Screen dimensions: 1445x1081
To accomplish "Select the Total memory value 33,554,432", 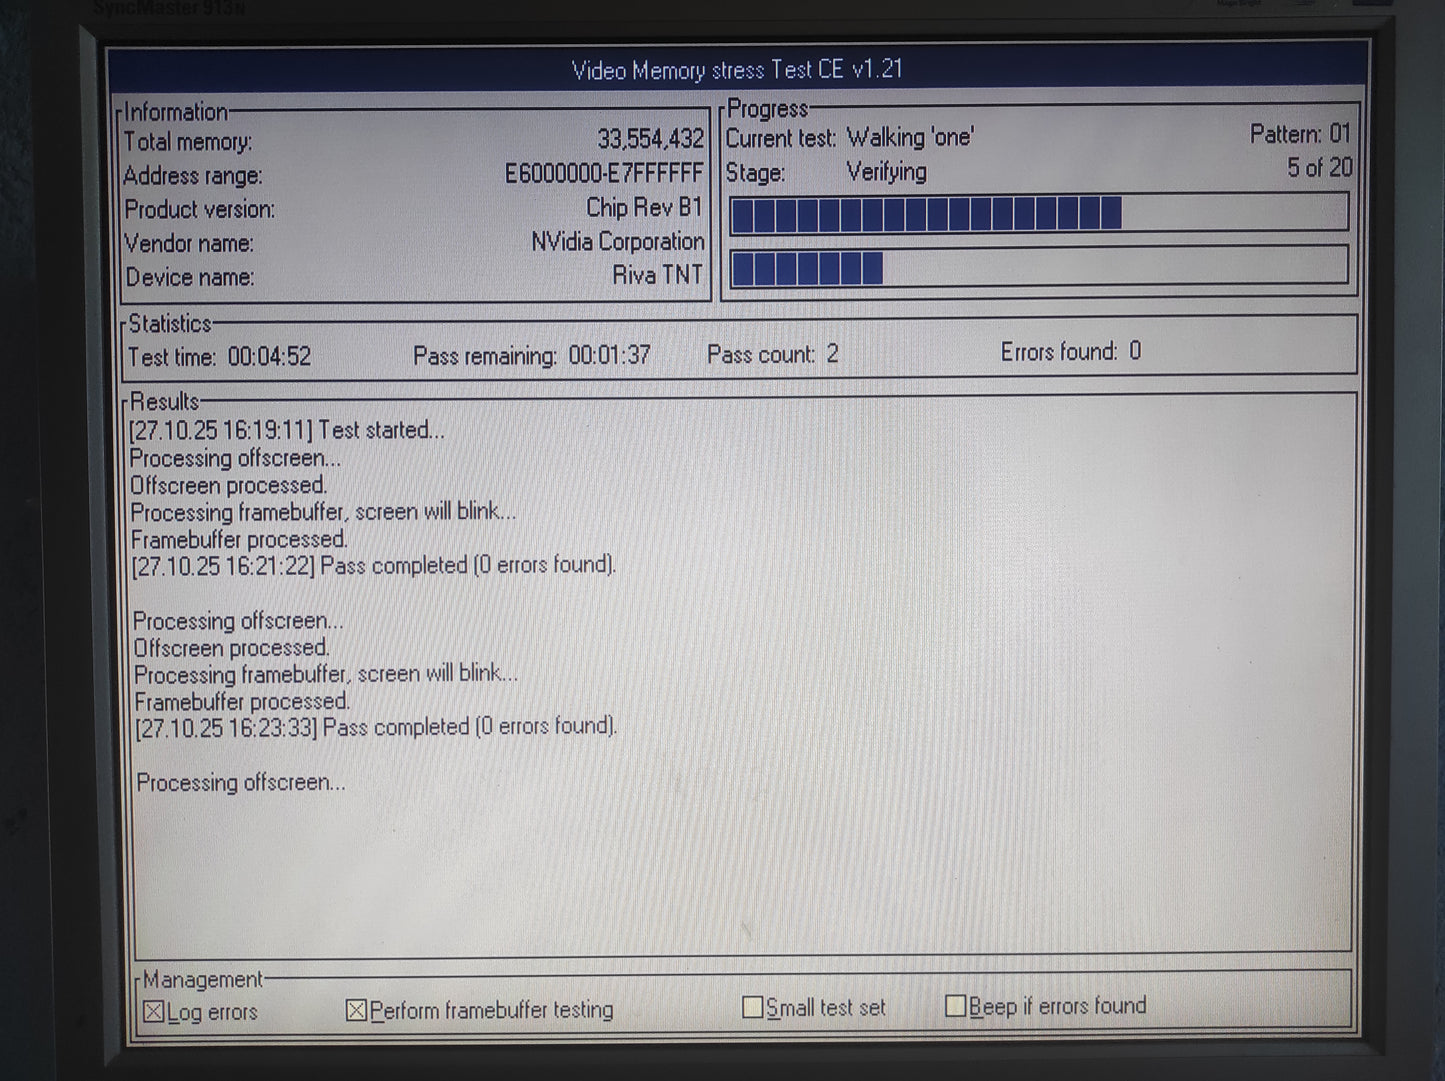I will pyautogui.click(x=650, y=139).
